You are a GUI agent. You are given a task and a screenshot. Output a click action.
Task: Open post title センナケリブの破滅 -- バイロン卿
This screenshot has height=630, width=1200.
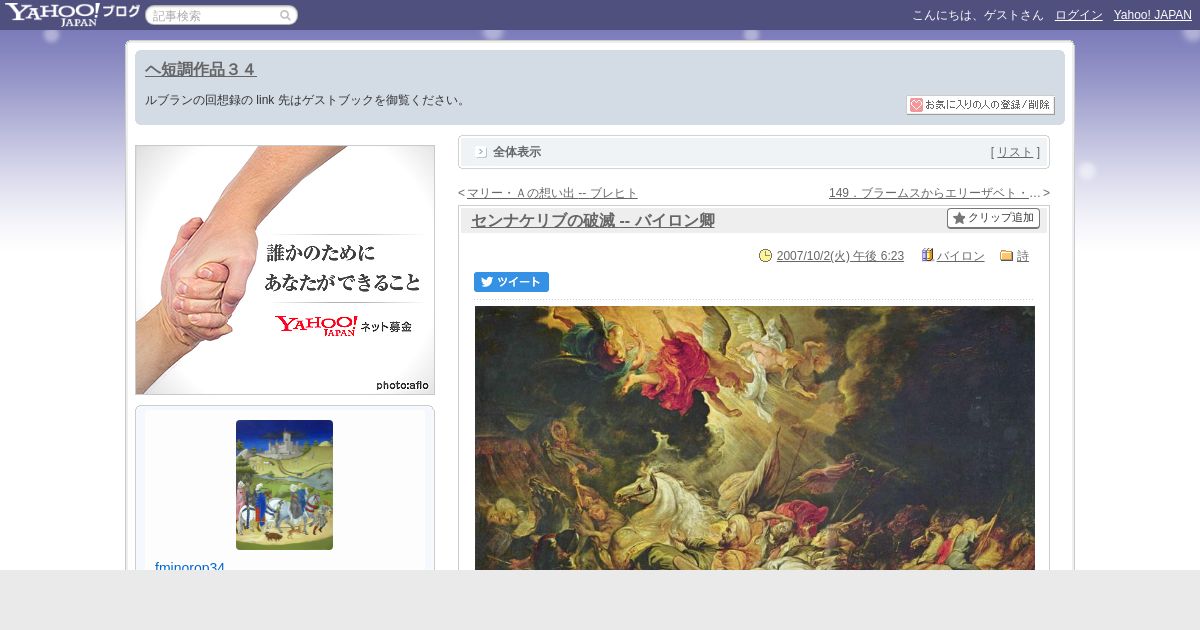tap(592, 221)
